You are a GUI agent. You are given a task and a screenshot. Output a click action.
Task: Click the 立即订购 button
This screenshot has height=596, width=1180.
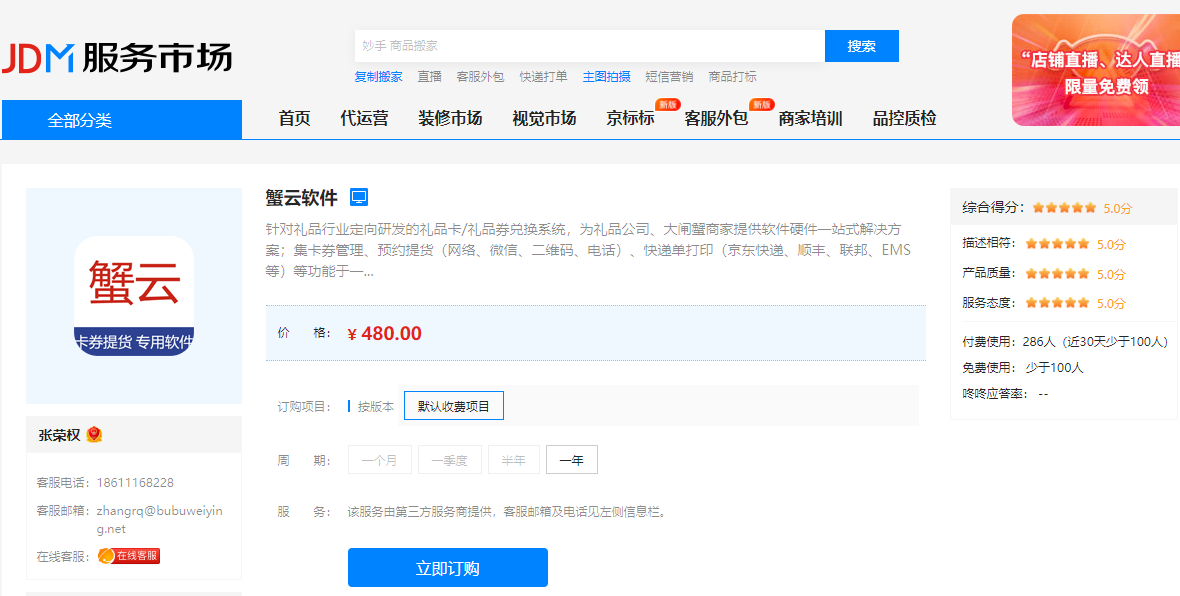(x=448, y=567)
